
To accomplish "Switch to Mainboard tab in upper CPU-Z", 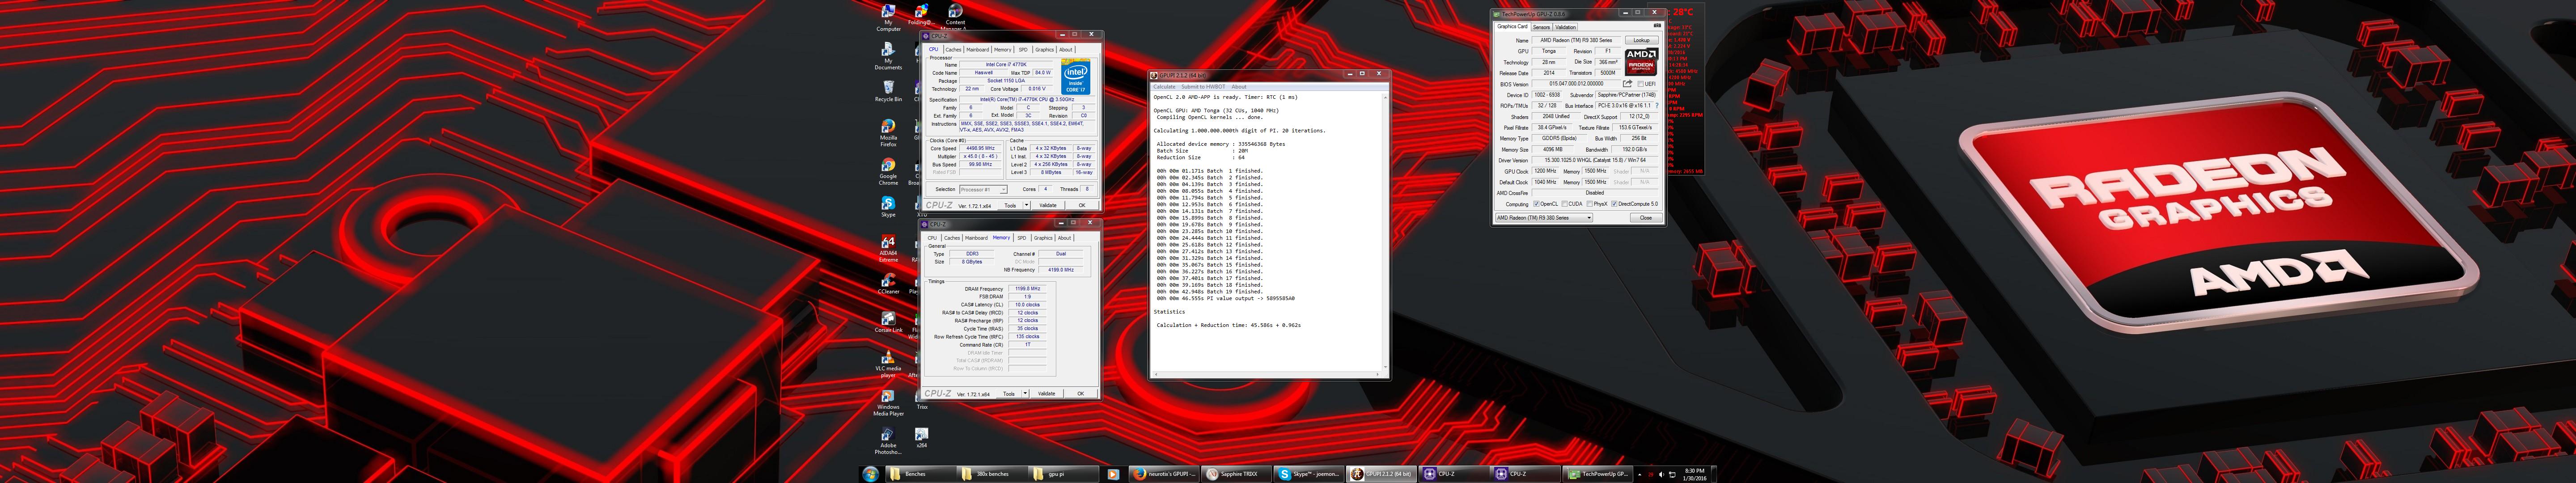I will click(978, 49).
